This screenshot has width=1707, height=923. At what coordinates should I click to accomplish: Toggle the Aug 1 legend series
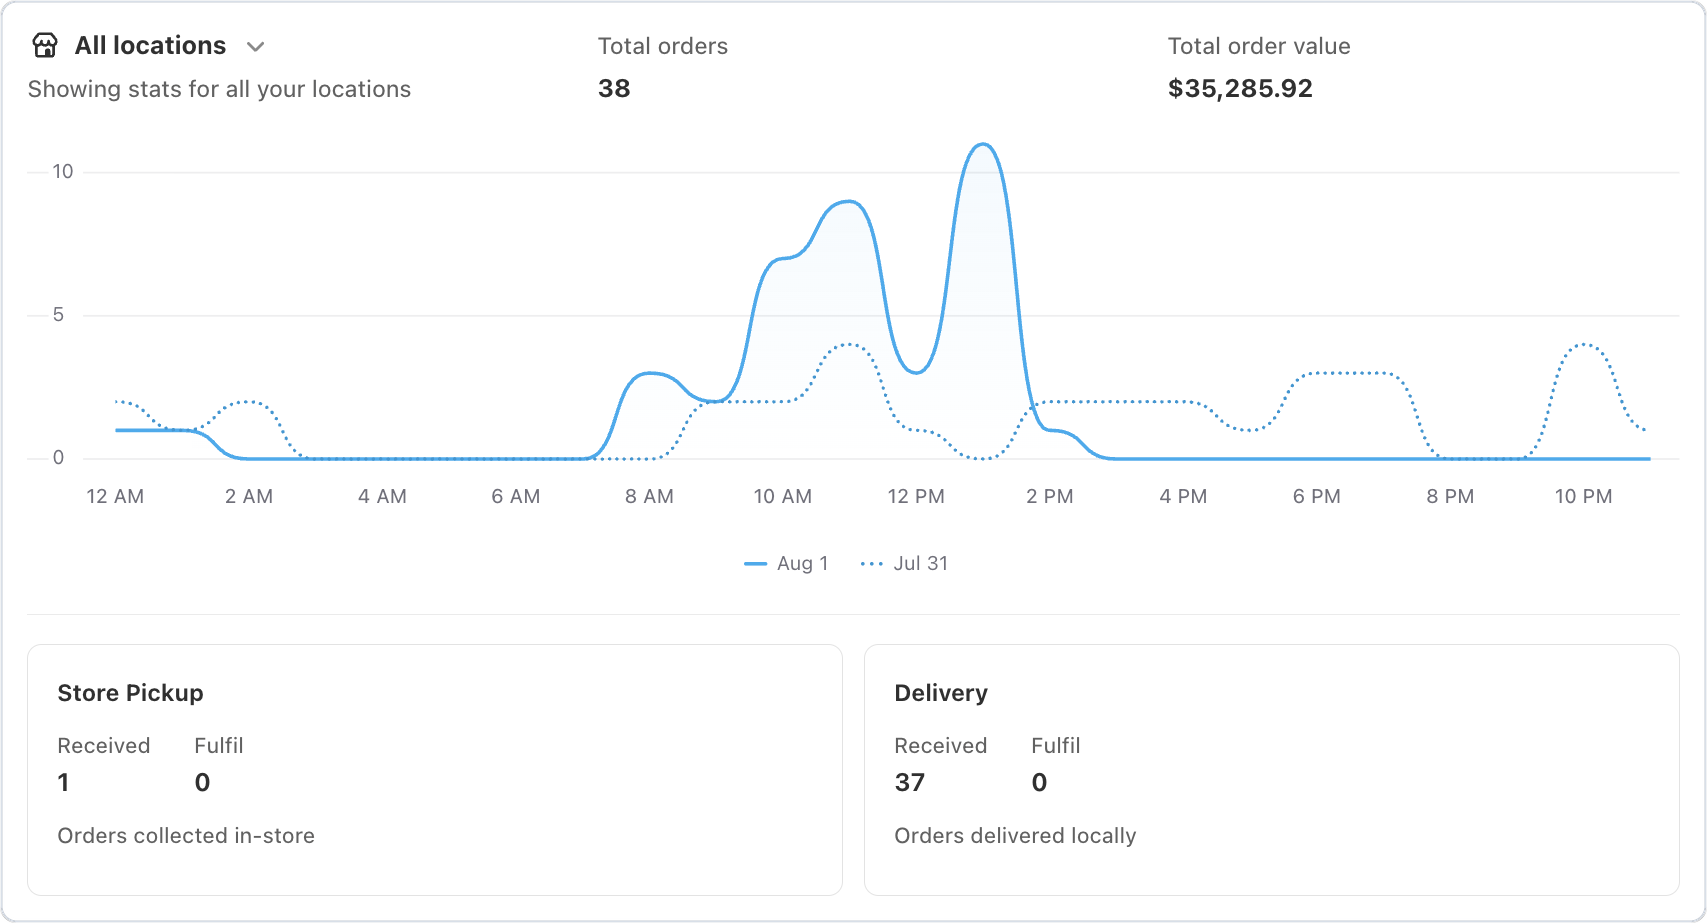pos(786,564)
